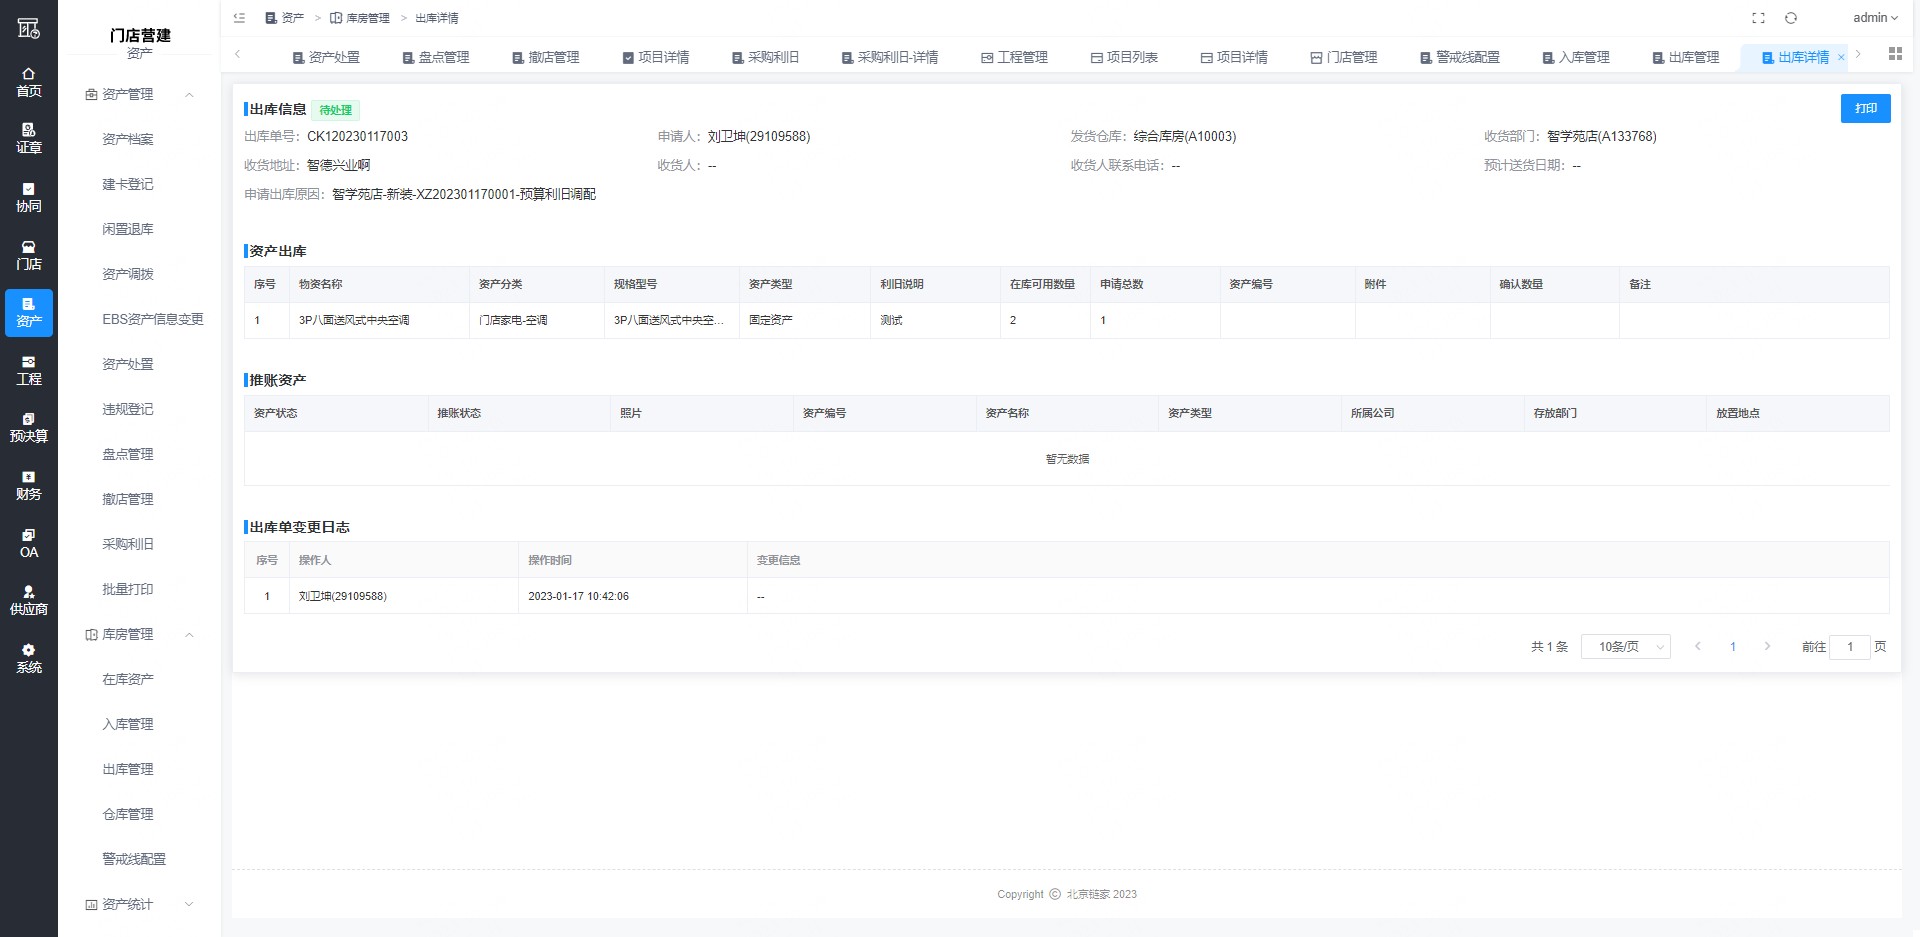Click the 首页 home icon in sidebar
1920x937 pixels.
(x=28, y=74)
